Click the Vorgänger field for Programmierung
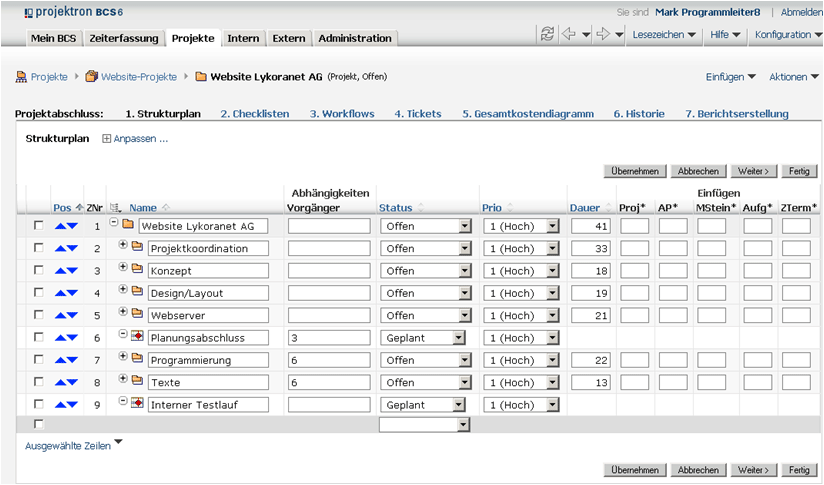The image size is (824, 485). (x=329, y=360)
